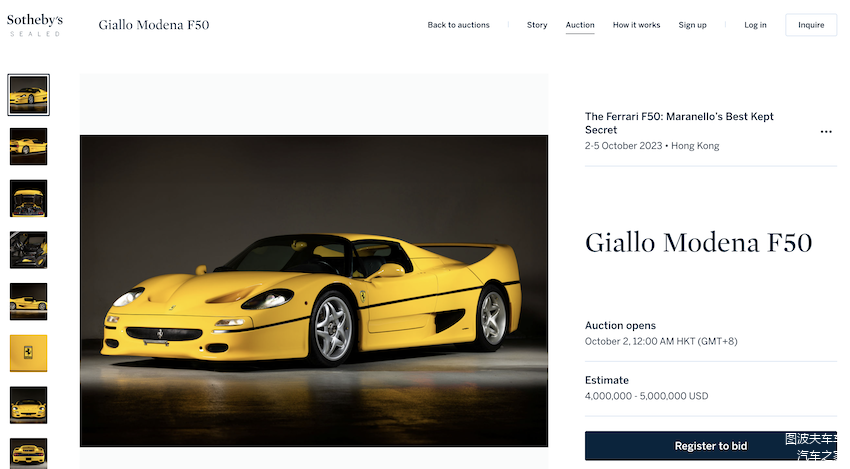Open the How it works section

pos(636,25)
